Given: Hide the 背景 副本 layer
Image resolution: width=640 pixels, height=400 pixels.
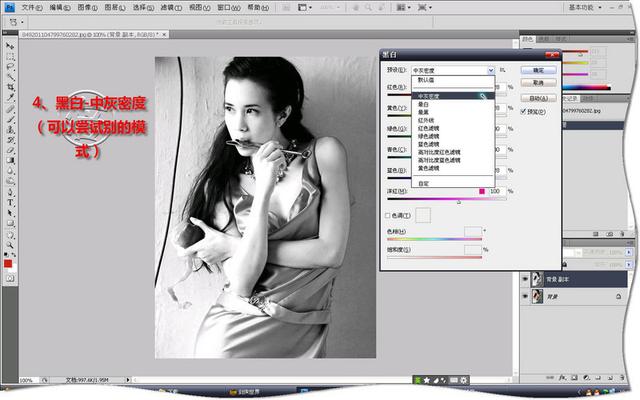Looking at the screenshot, I should coord(525,279).
